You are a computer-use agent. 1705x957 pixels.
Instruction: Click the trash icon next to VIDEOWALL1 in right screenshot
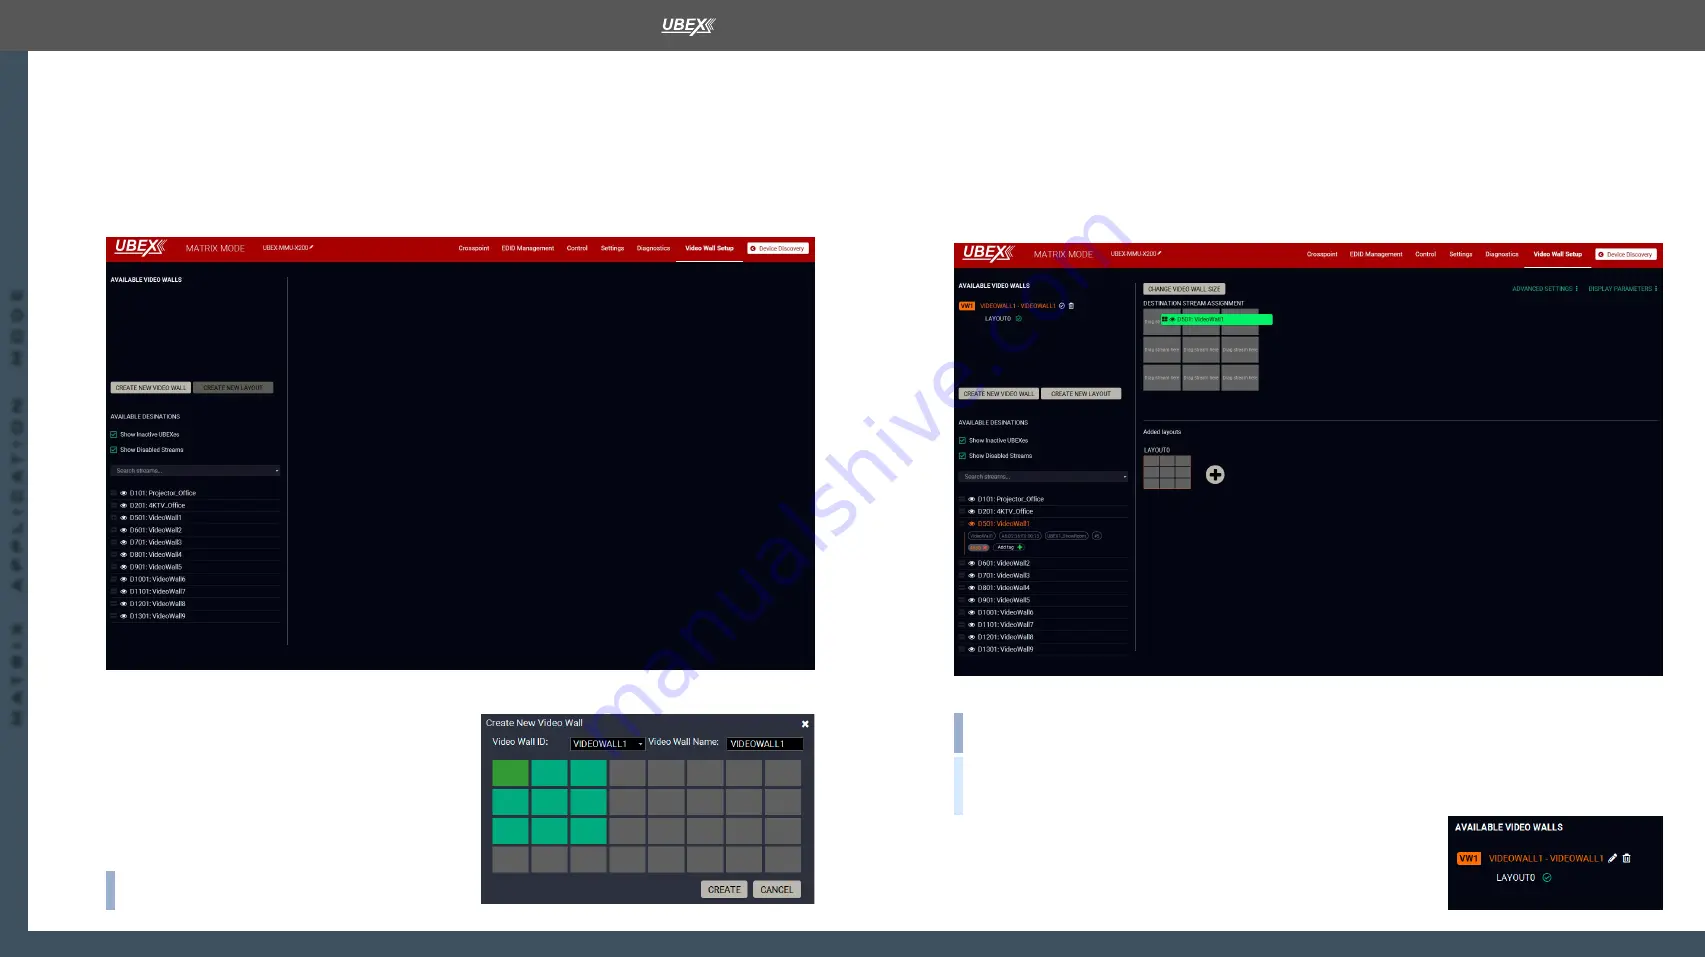(1072, 306)
